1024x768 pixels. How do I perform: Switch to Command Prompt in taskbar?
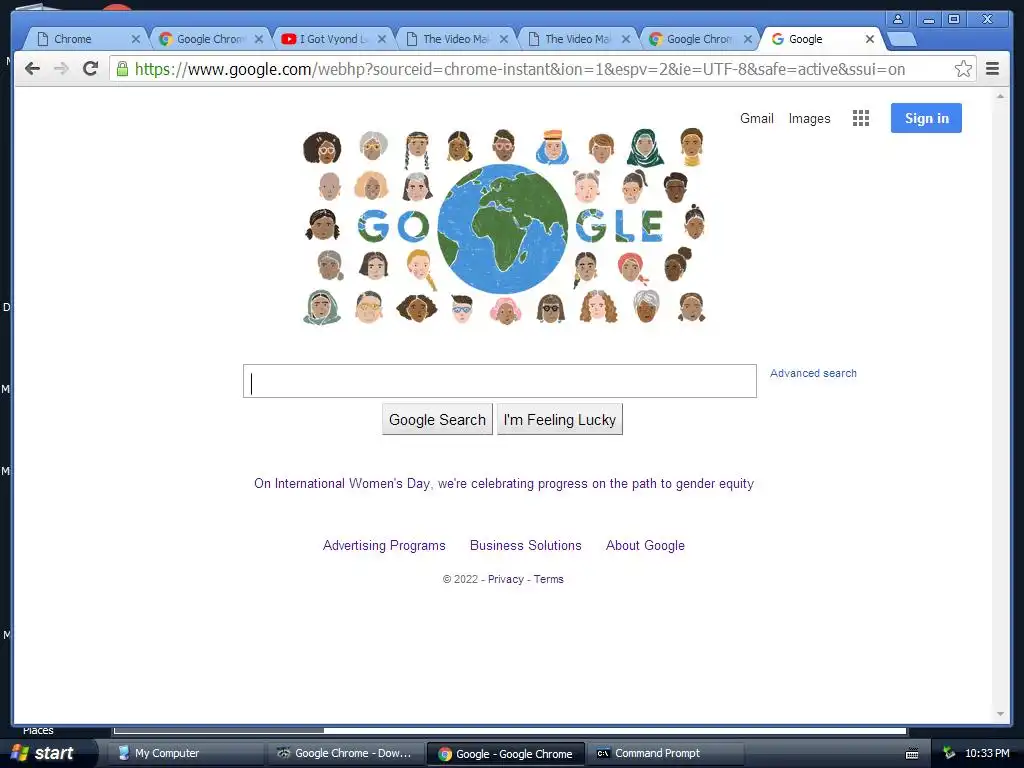point(665,753)
